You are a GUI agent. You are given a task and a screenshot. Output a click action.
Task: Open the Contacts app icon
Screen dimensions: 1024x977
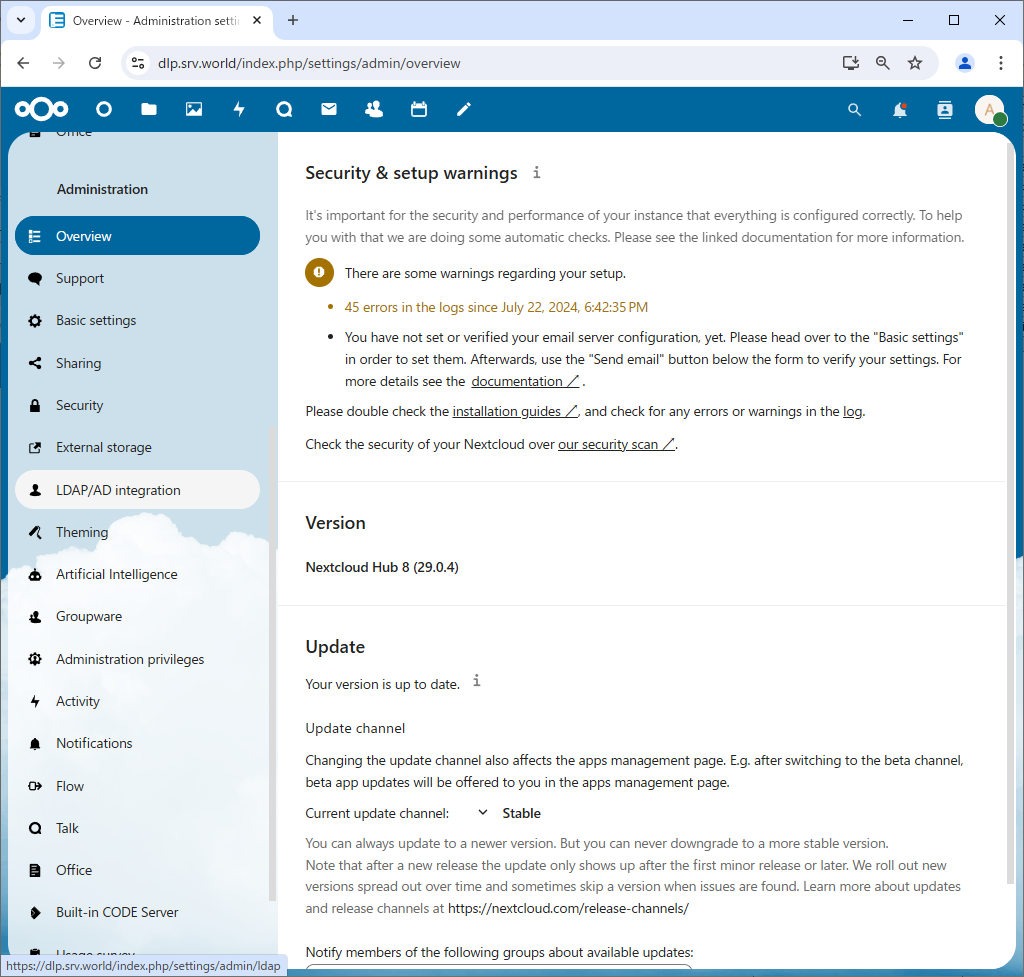click(374, 109)
